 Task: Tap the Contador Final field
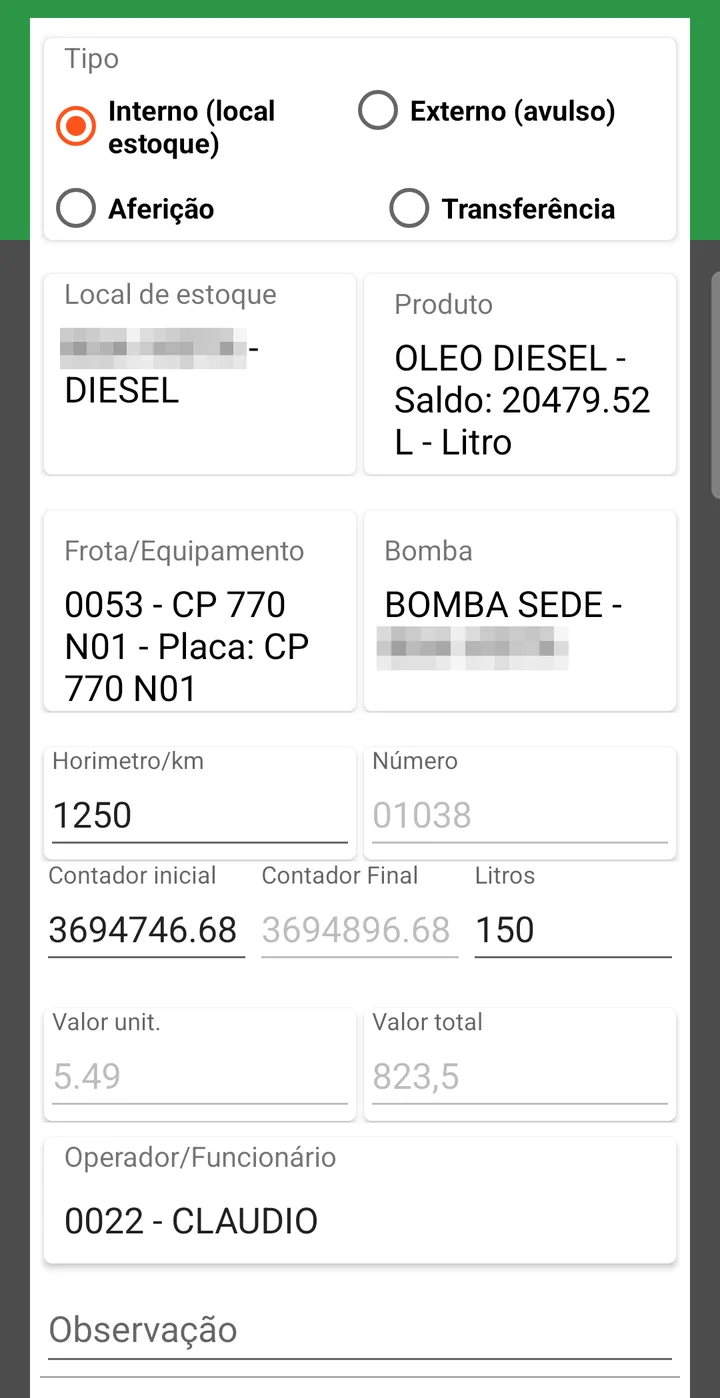pyautogui.click(x=360, y=931)
